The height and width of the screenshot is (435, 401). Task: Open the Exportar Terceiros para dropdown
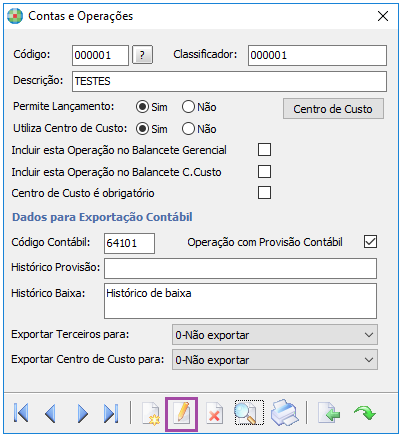pos(275,335)
